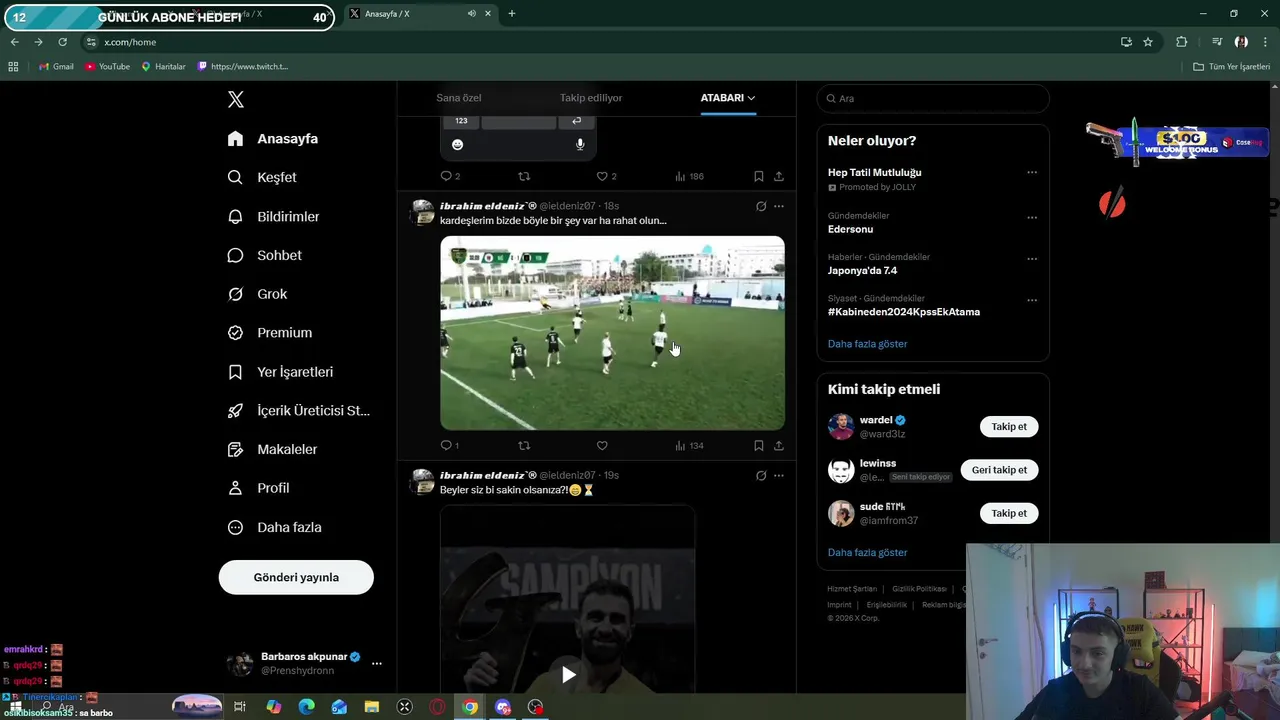Open more options on 'kardeşlerim bizde' post
Screen dimensions: 1280x720
[779, 206]
